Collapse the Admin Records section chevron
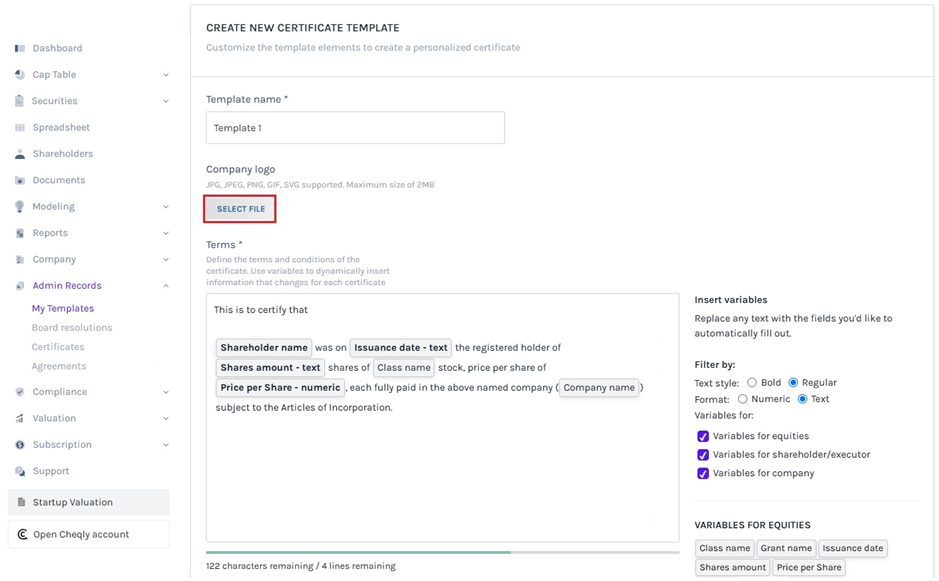 166,286
